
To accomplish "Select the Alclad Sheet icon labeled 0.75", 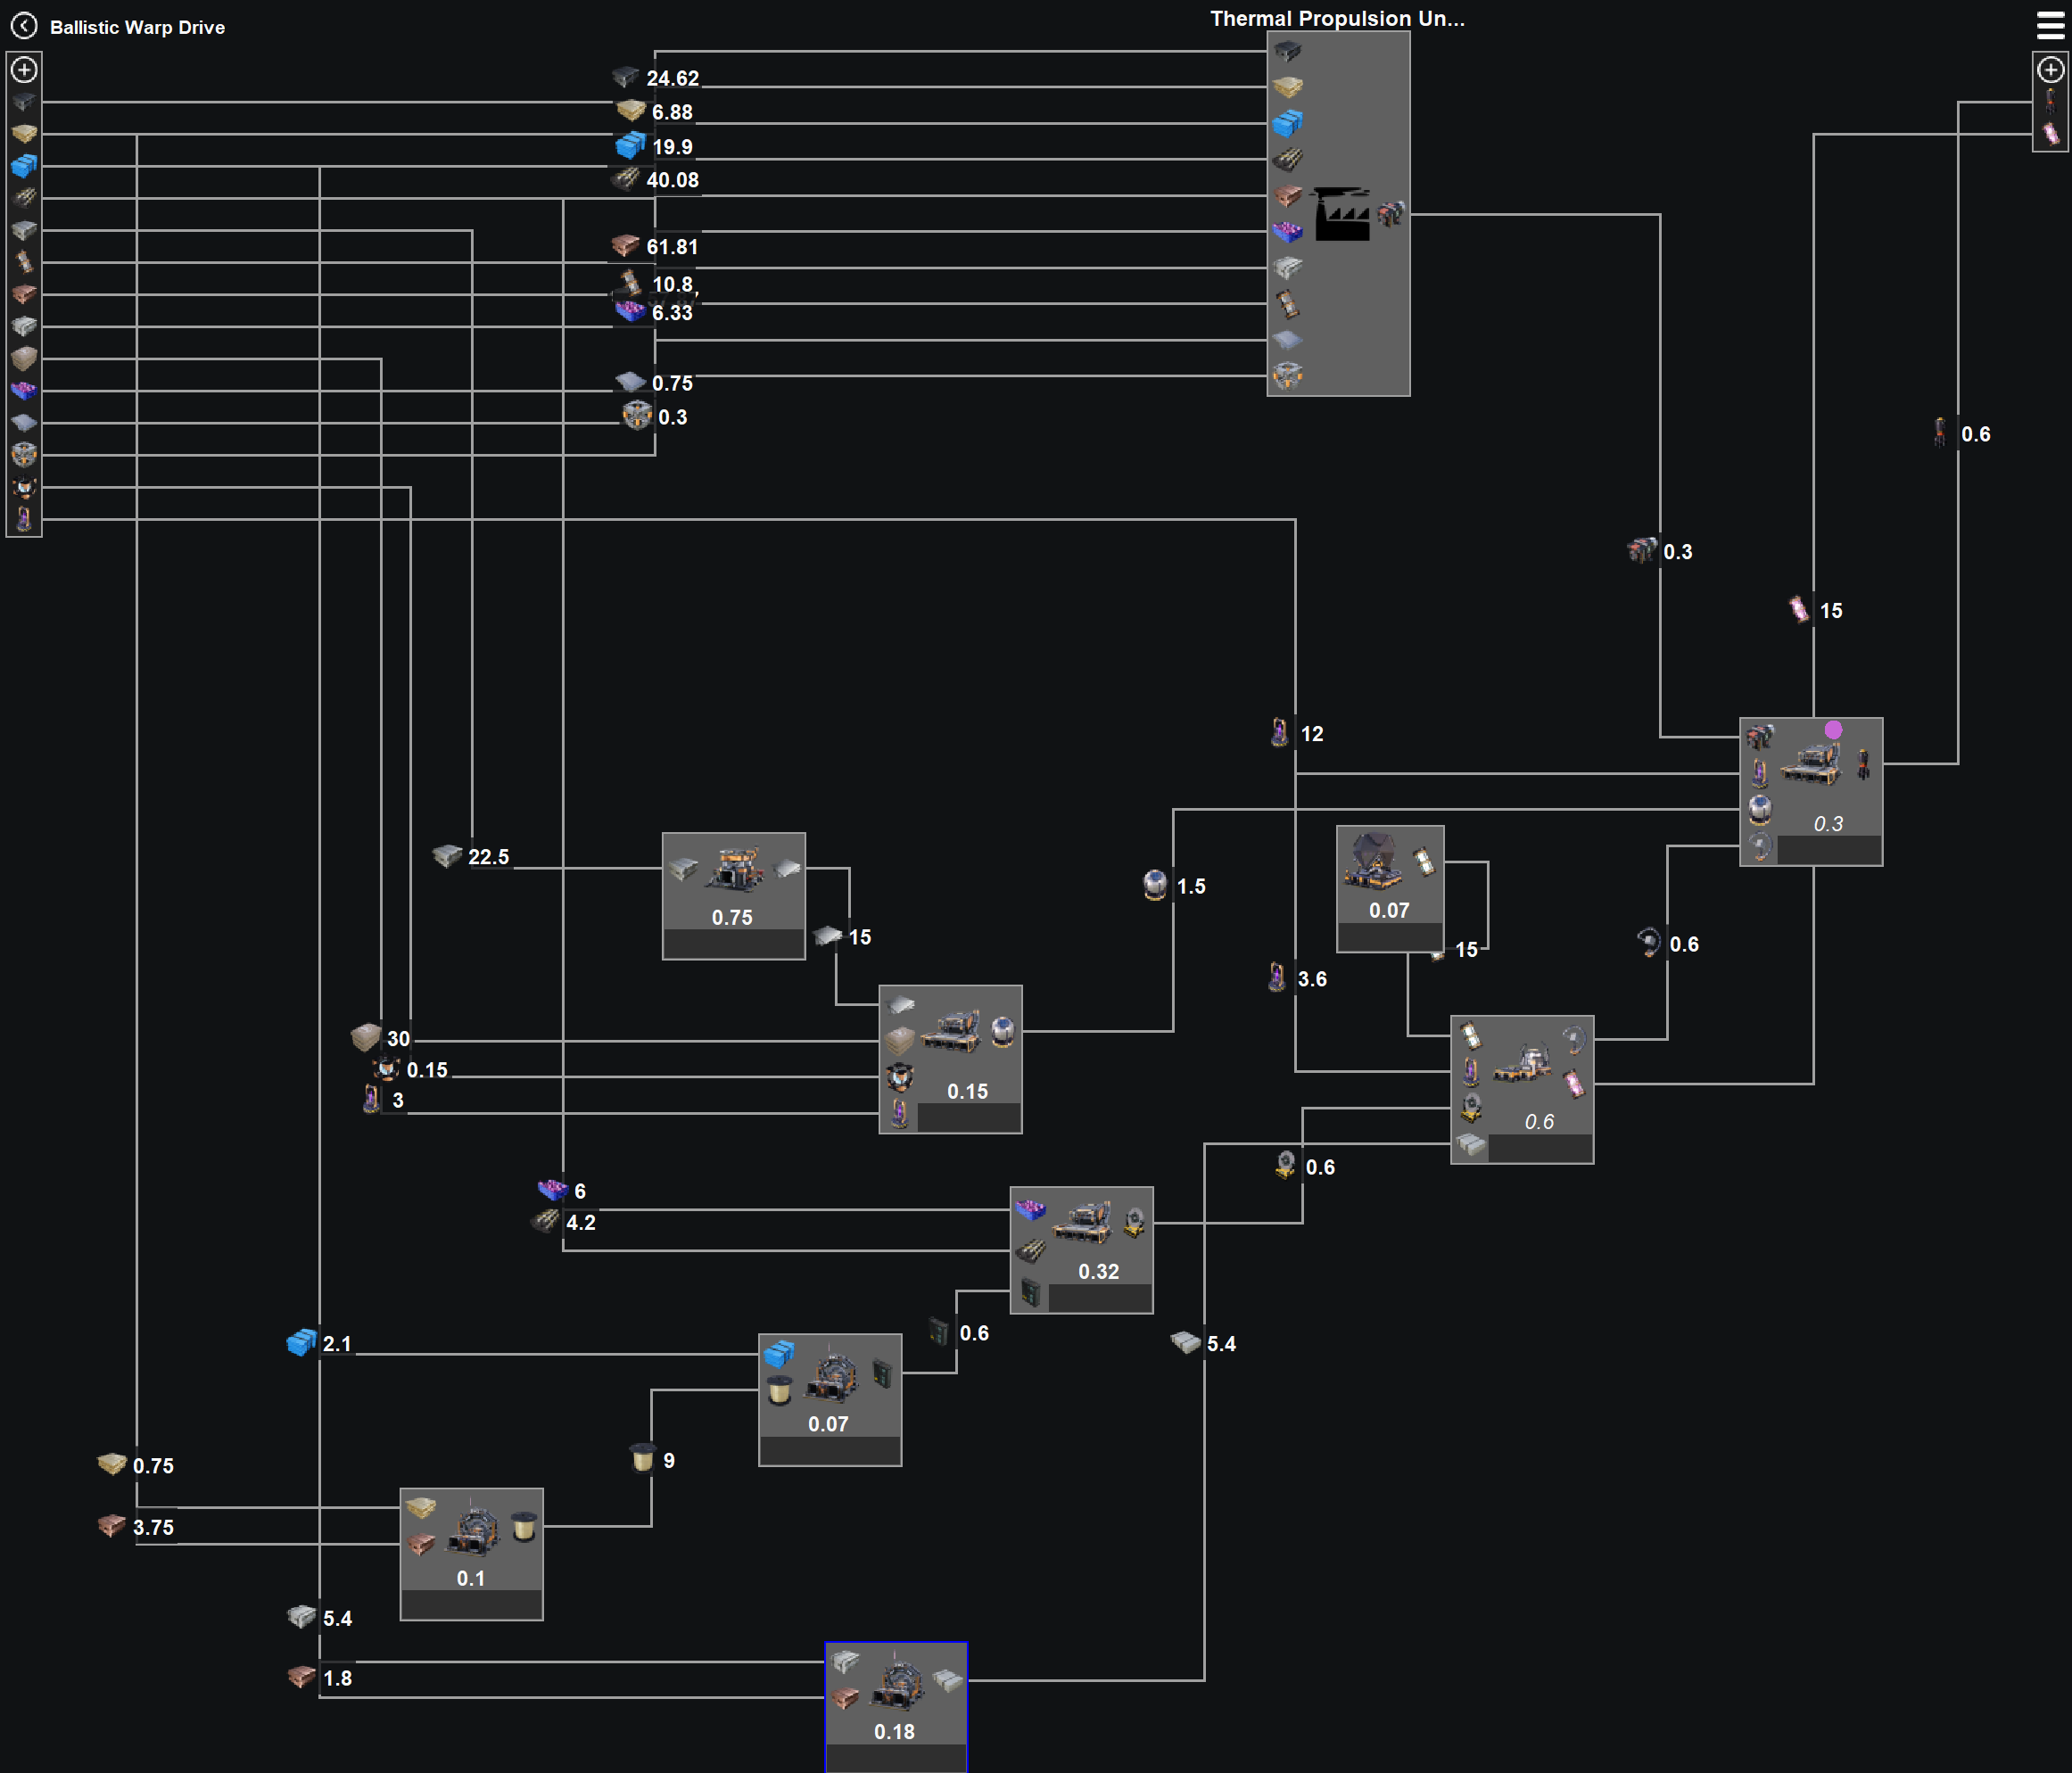I will [x=630, y=382].
